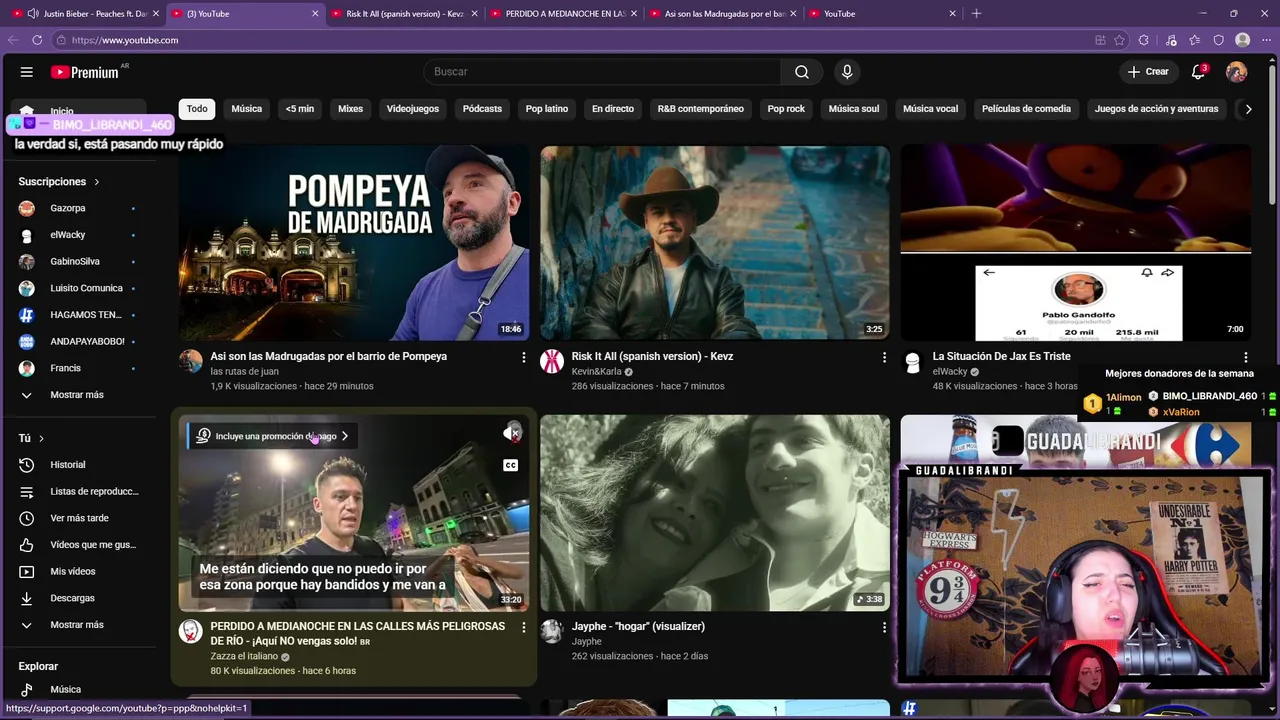Screen dimensions: 1280x720
Task: Open a new browser tab
Action: 976,14
